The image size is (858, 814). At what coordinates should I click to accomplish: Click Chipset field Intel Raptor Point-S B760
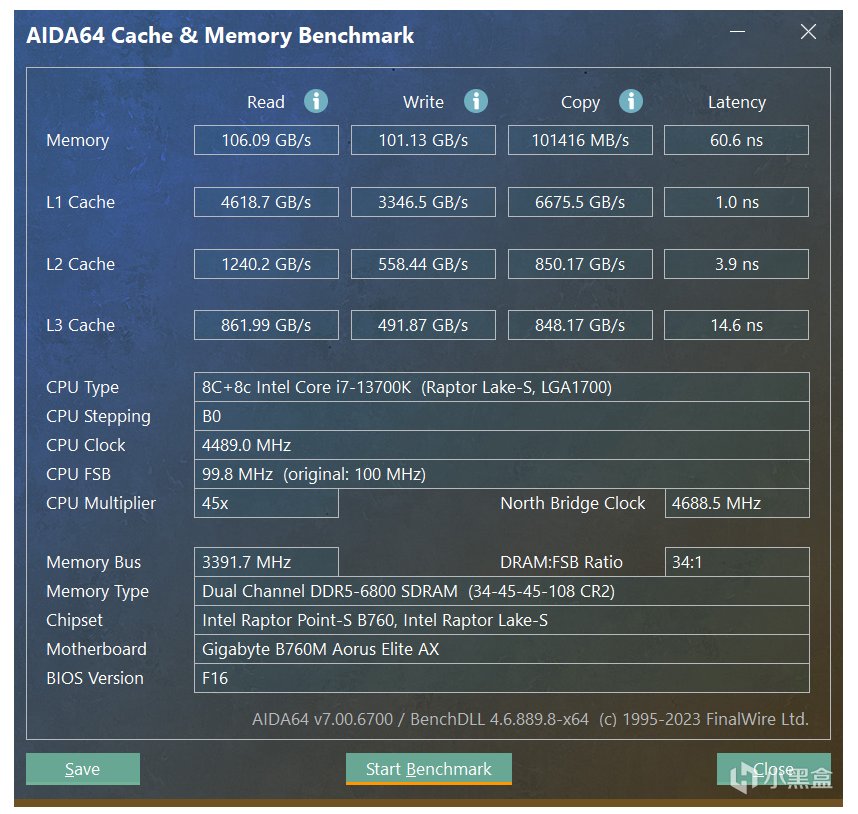tap(502, 620)
